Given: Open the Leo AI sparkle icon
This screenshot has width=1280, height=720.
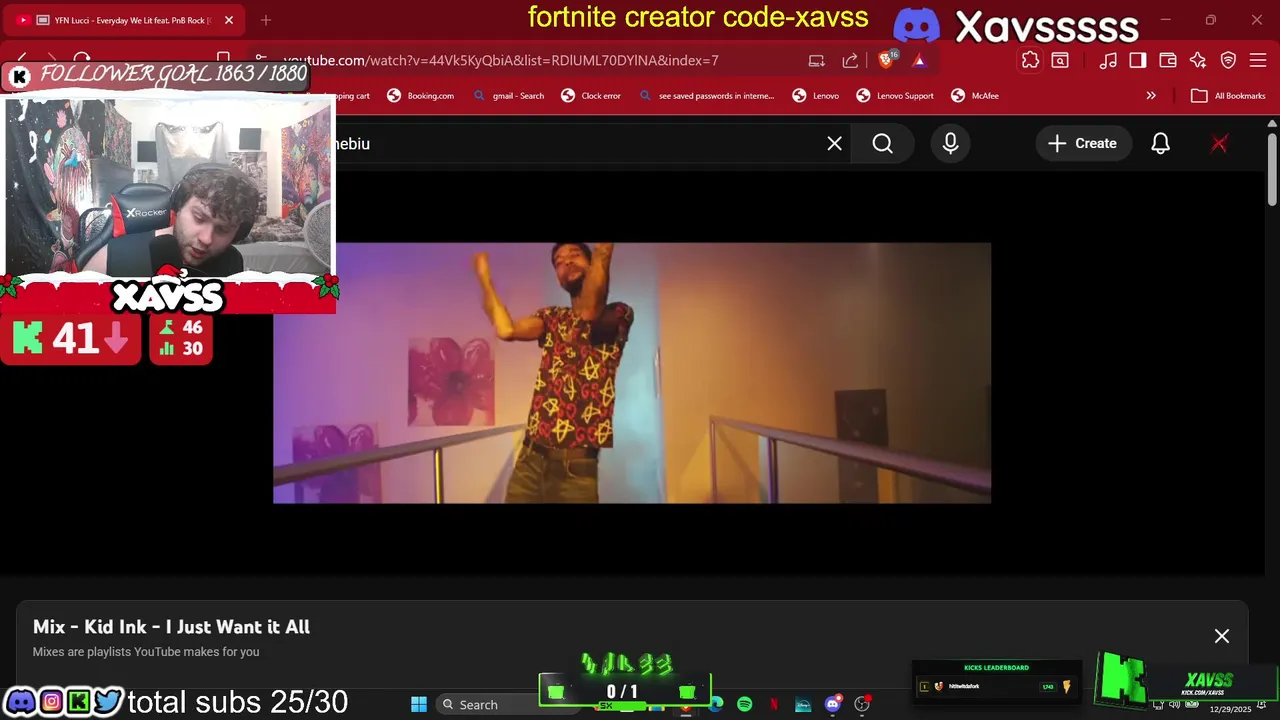Looking at the screenshot, I should click(x=1198, y=60).
